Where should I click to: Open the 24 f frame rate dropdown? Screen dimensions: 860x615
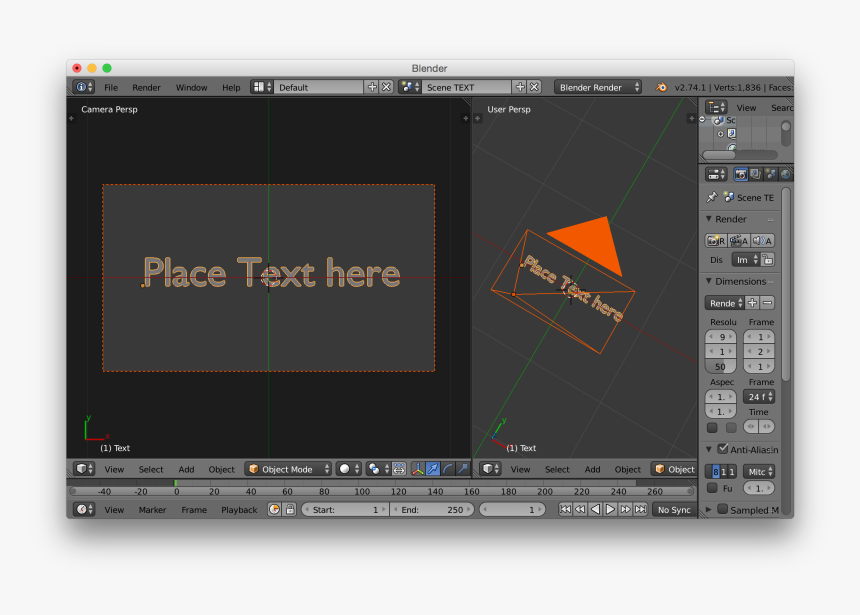(x=759, y=396)
